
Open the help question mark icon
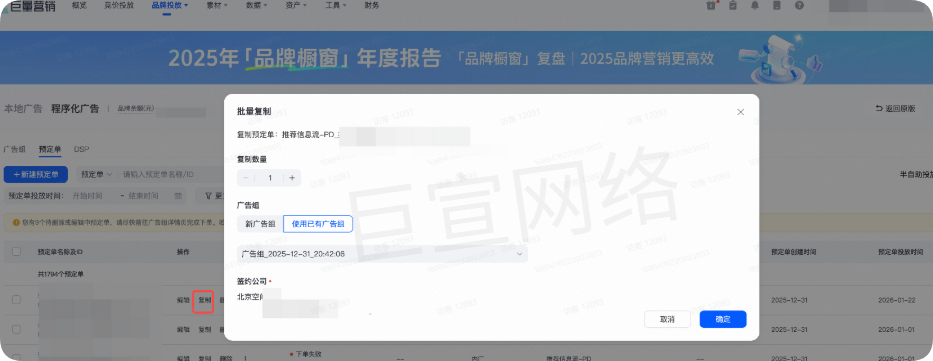click(799, 5)
